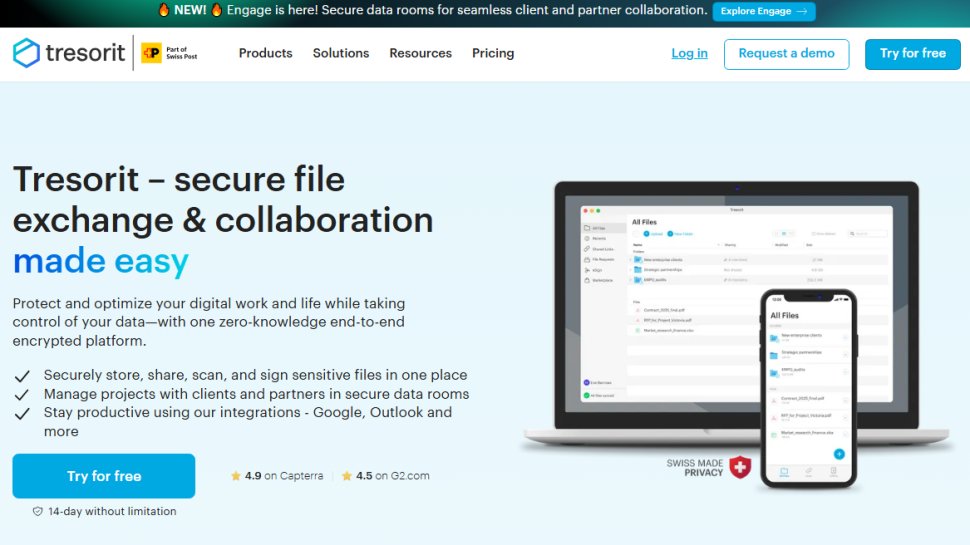The image size is (970, 545).
Task: Click Try for free in the header
Action: tap(912, 54)
